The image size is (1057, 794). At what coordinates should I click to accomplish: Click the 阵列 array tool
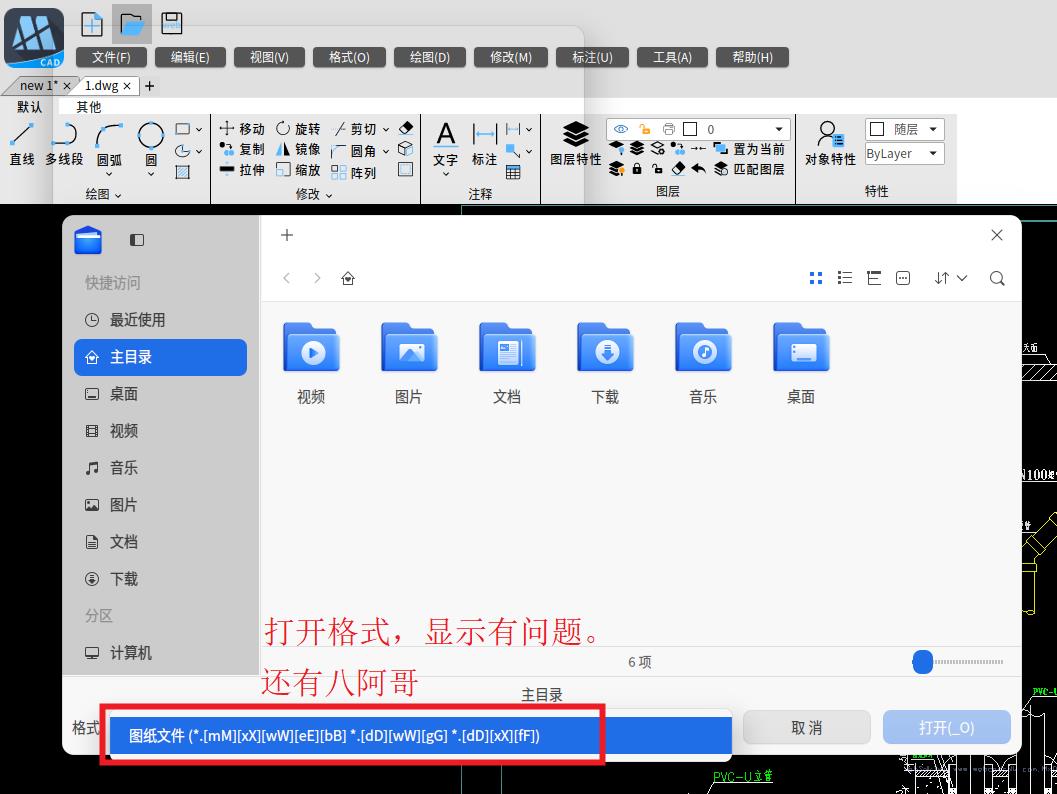[x=353, y=173]
